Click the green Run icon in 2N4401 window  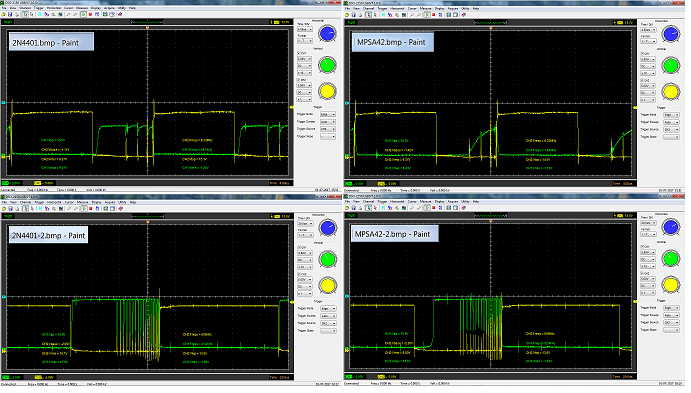(x=83, y=14)
